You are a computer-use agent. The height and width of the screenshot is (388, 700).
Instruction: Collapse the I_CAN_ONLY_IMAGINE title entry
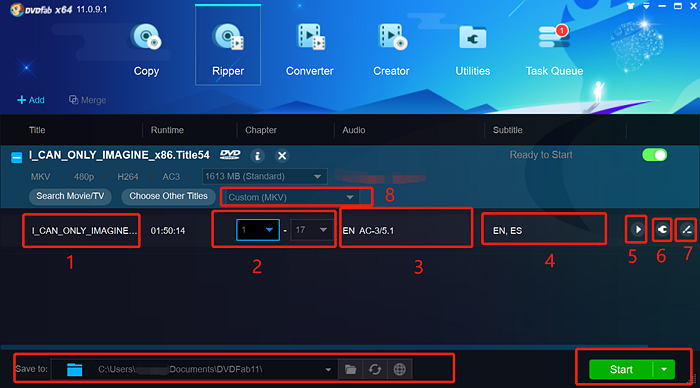click(17, 157)
